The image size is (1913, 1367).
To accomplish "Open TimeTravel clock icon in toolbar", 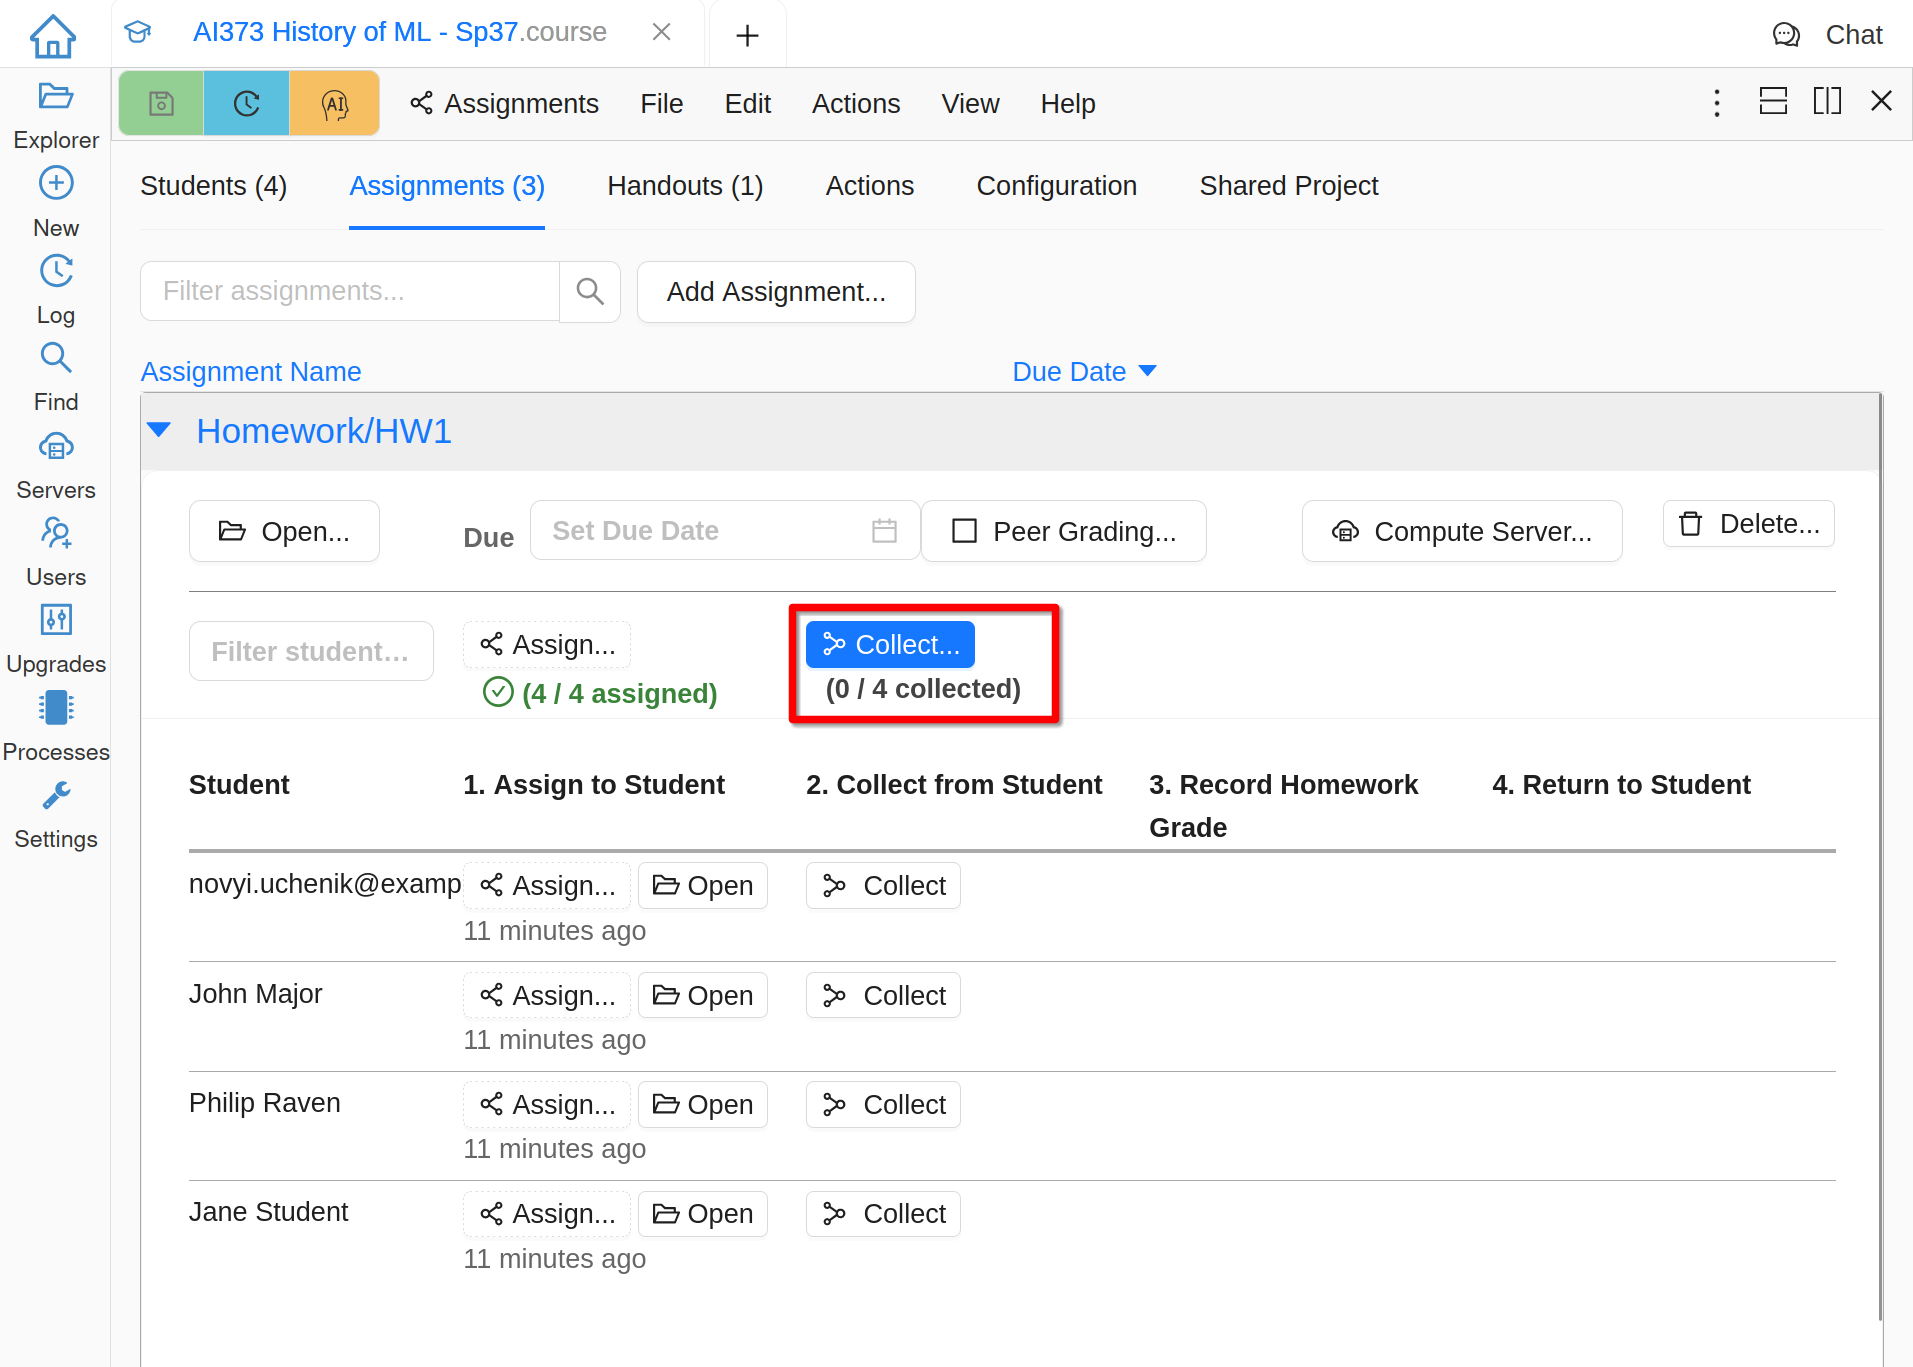I will coord(246,103).
